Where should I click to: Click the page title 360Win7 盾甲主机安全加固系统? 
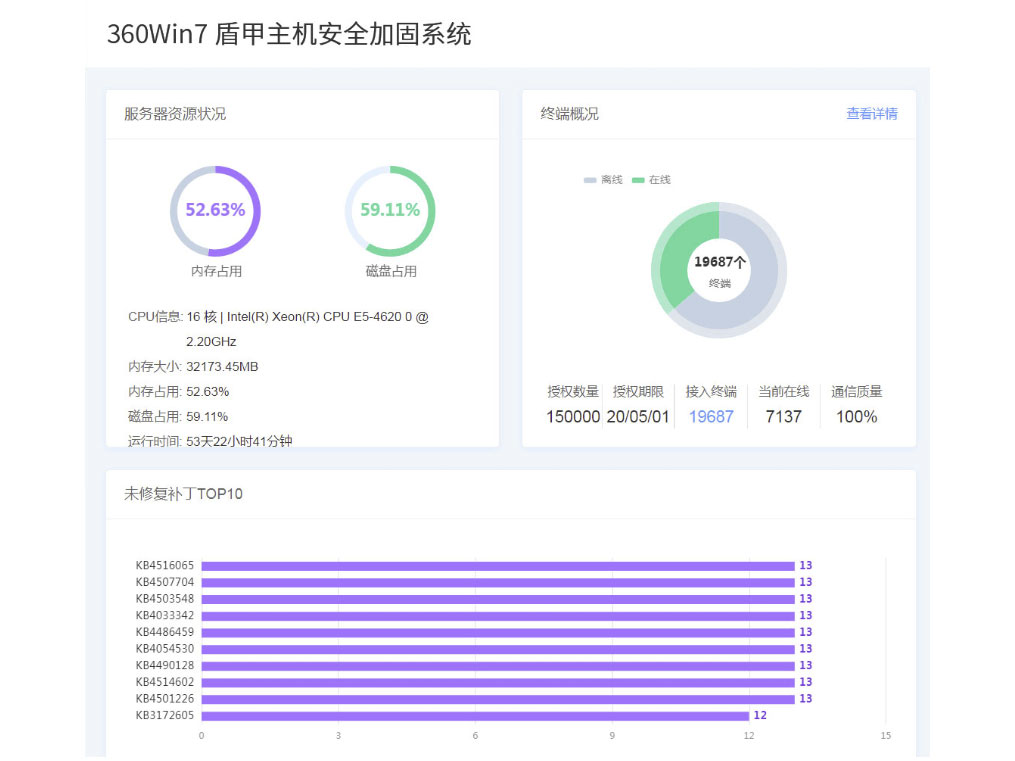[289, 34]
